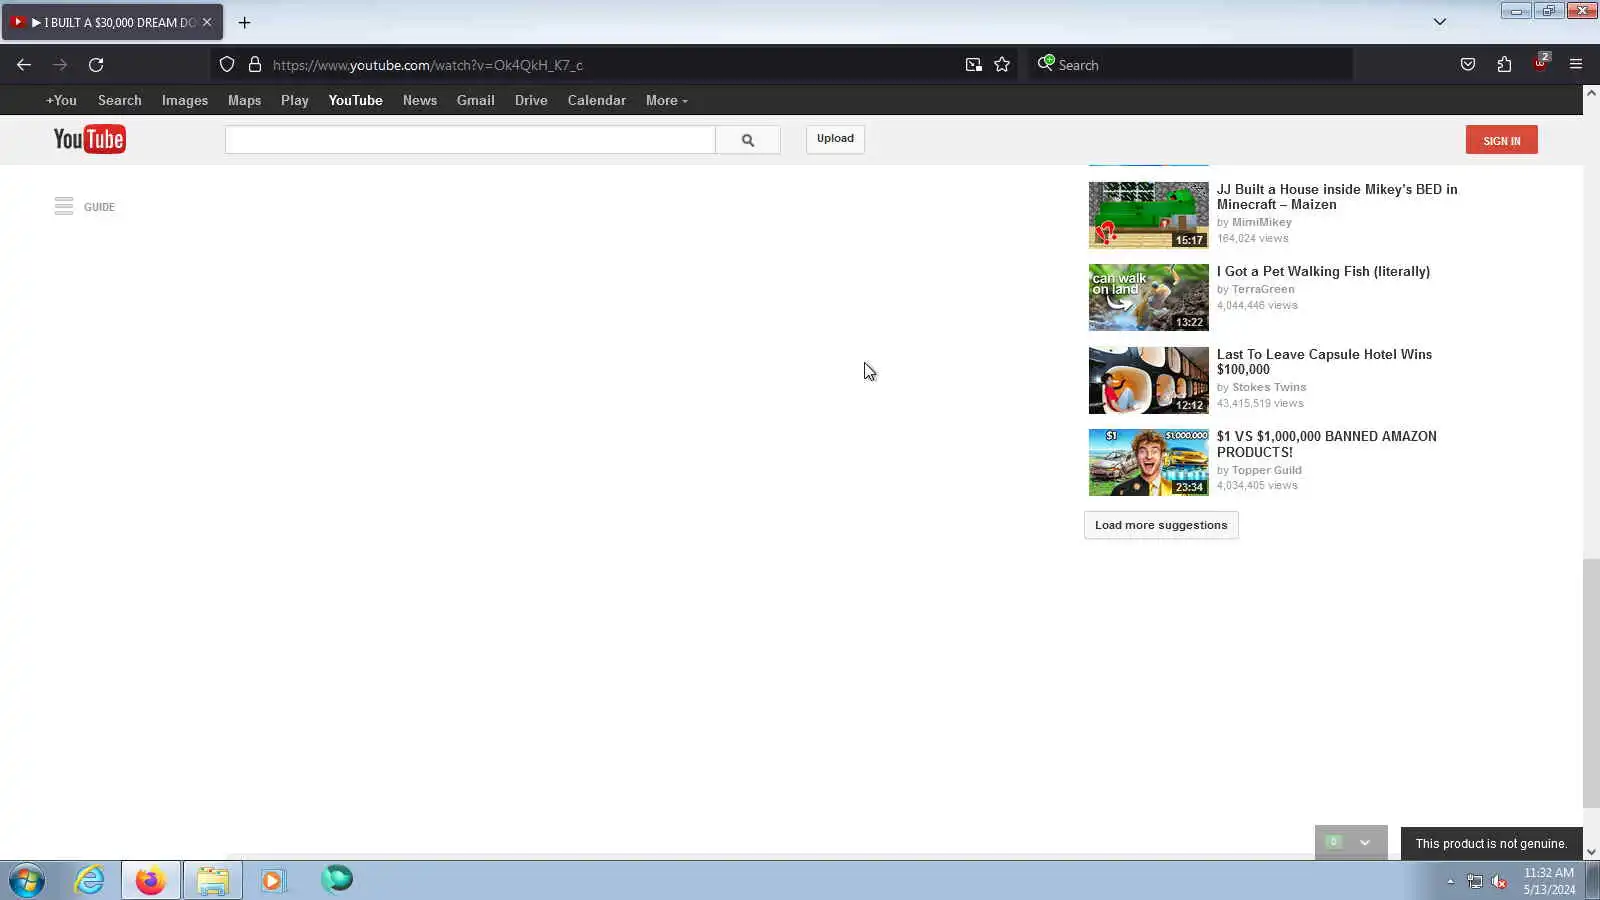Open Calendar from the Google bar
1600x900 pixels.
pyautogui.click(x=597, y=100)
